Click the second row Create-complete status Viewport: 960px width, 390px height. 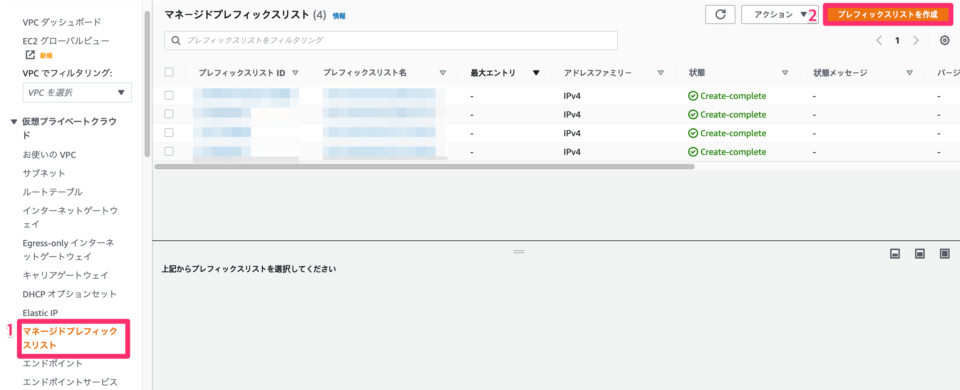tap(727, 114)
